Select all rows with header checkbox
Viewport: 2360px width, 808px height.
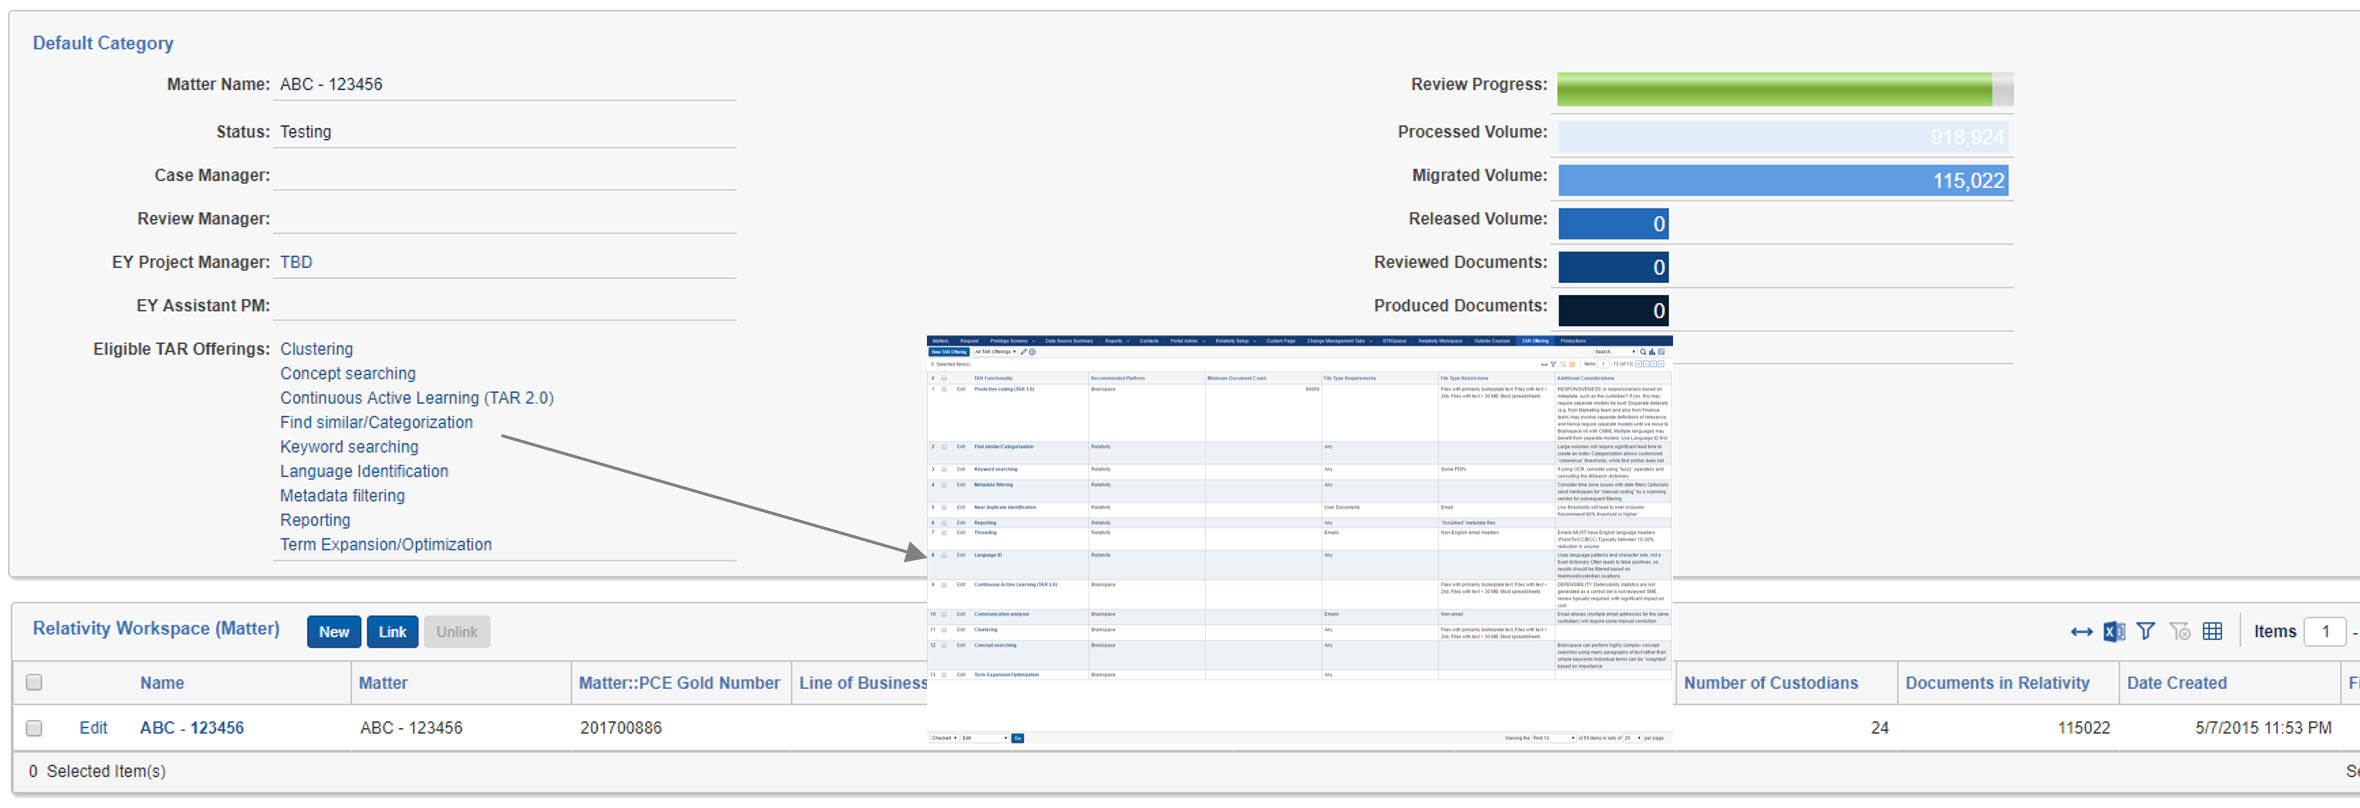click(x=34, y=683)
